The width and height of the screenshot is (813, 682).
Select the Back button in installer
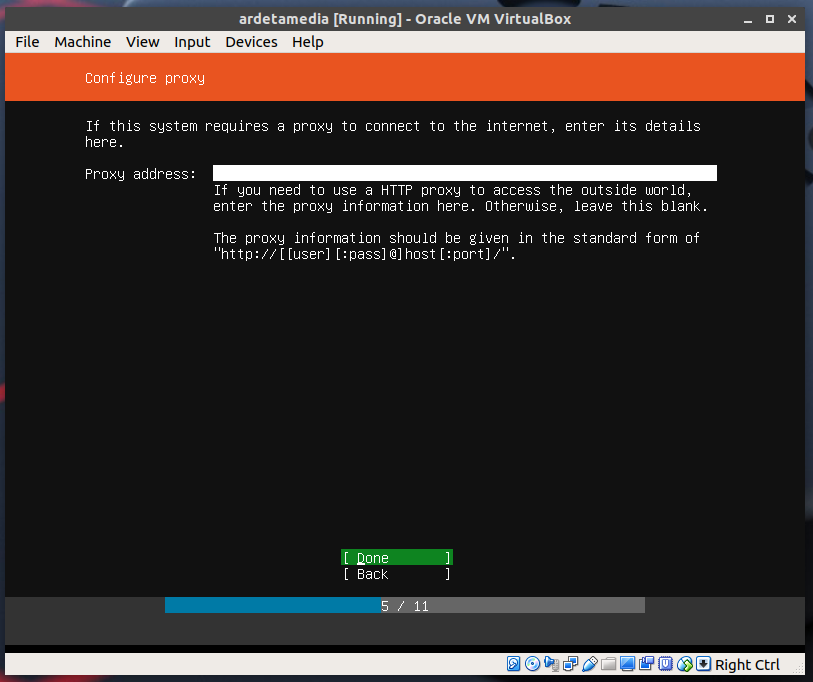(x=397, y=574)
